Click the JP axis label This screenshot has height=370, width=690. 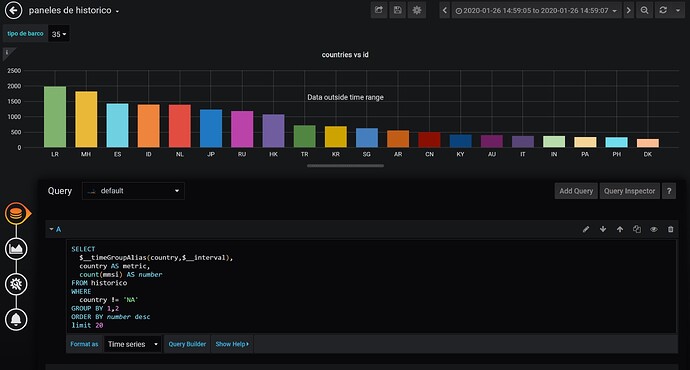211,154
